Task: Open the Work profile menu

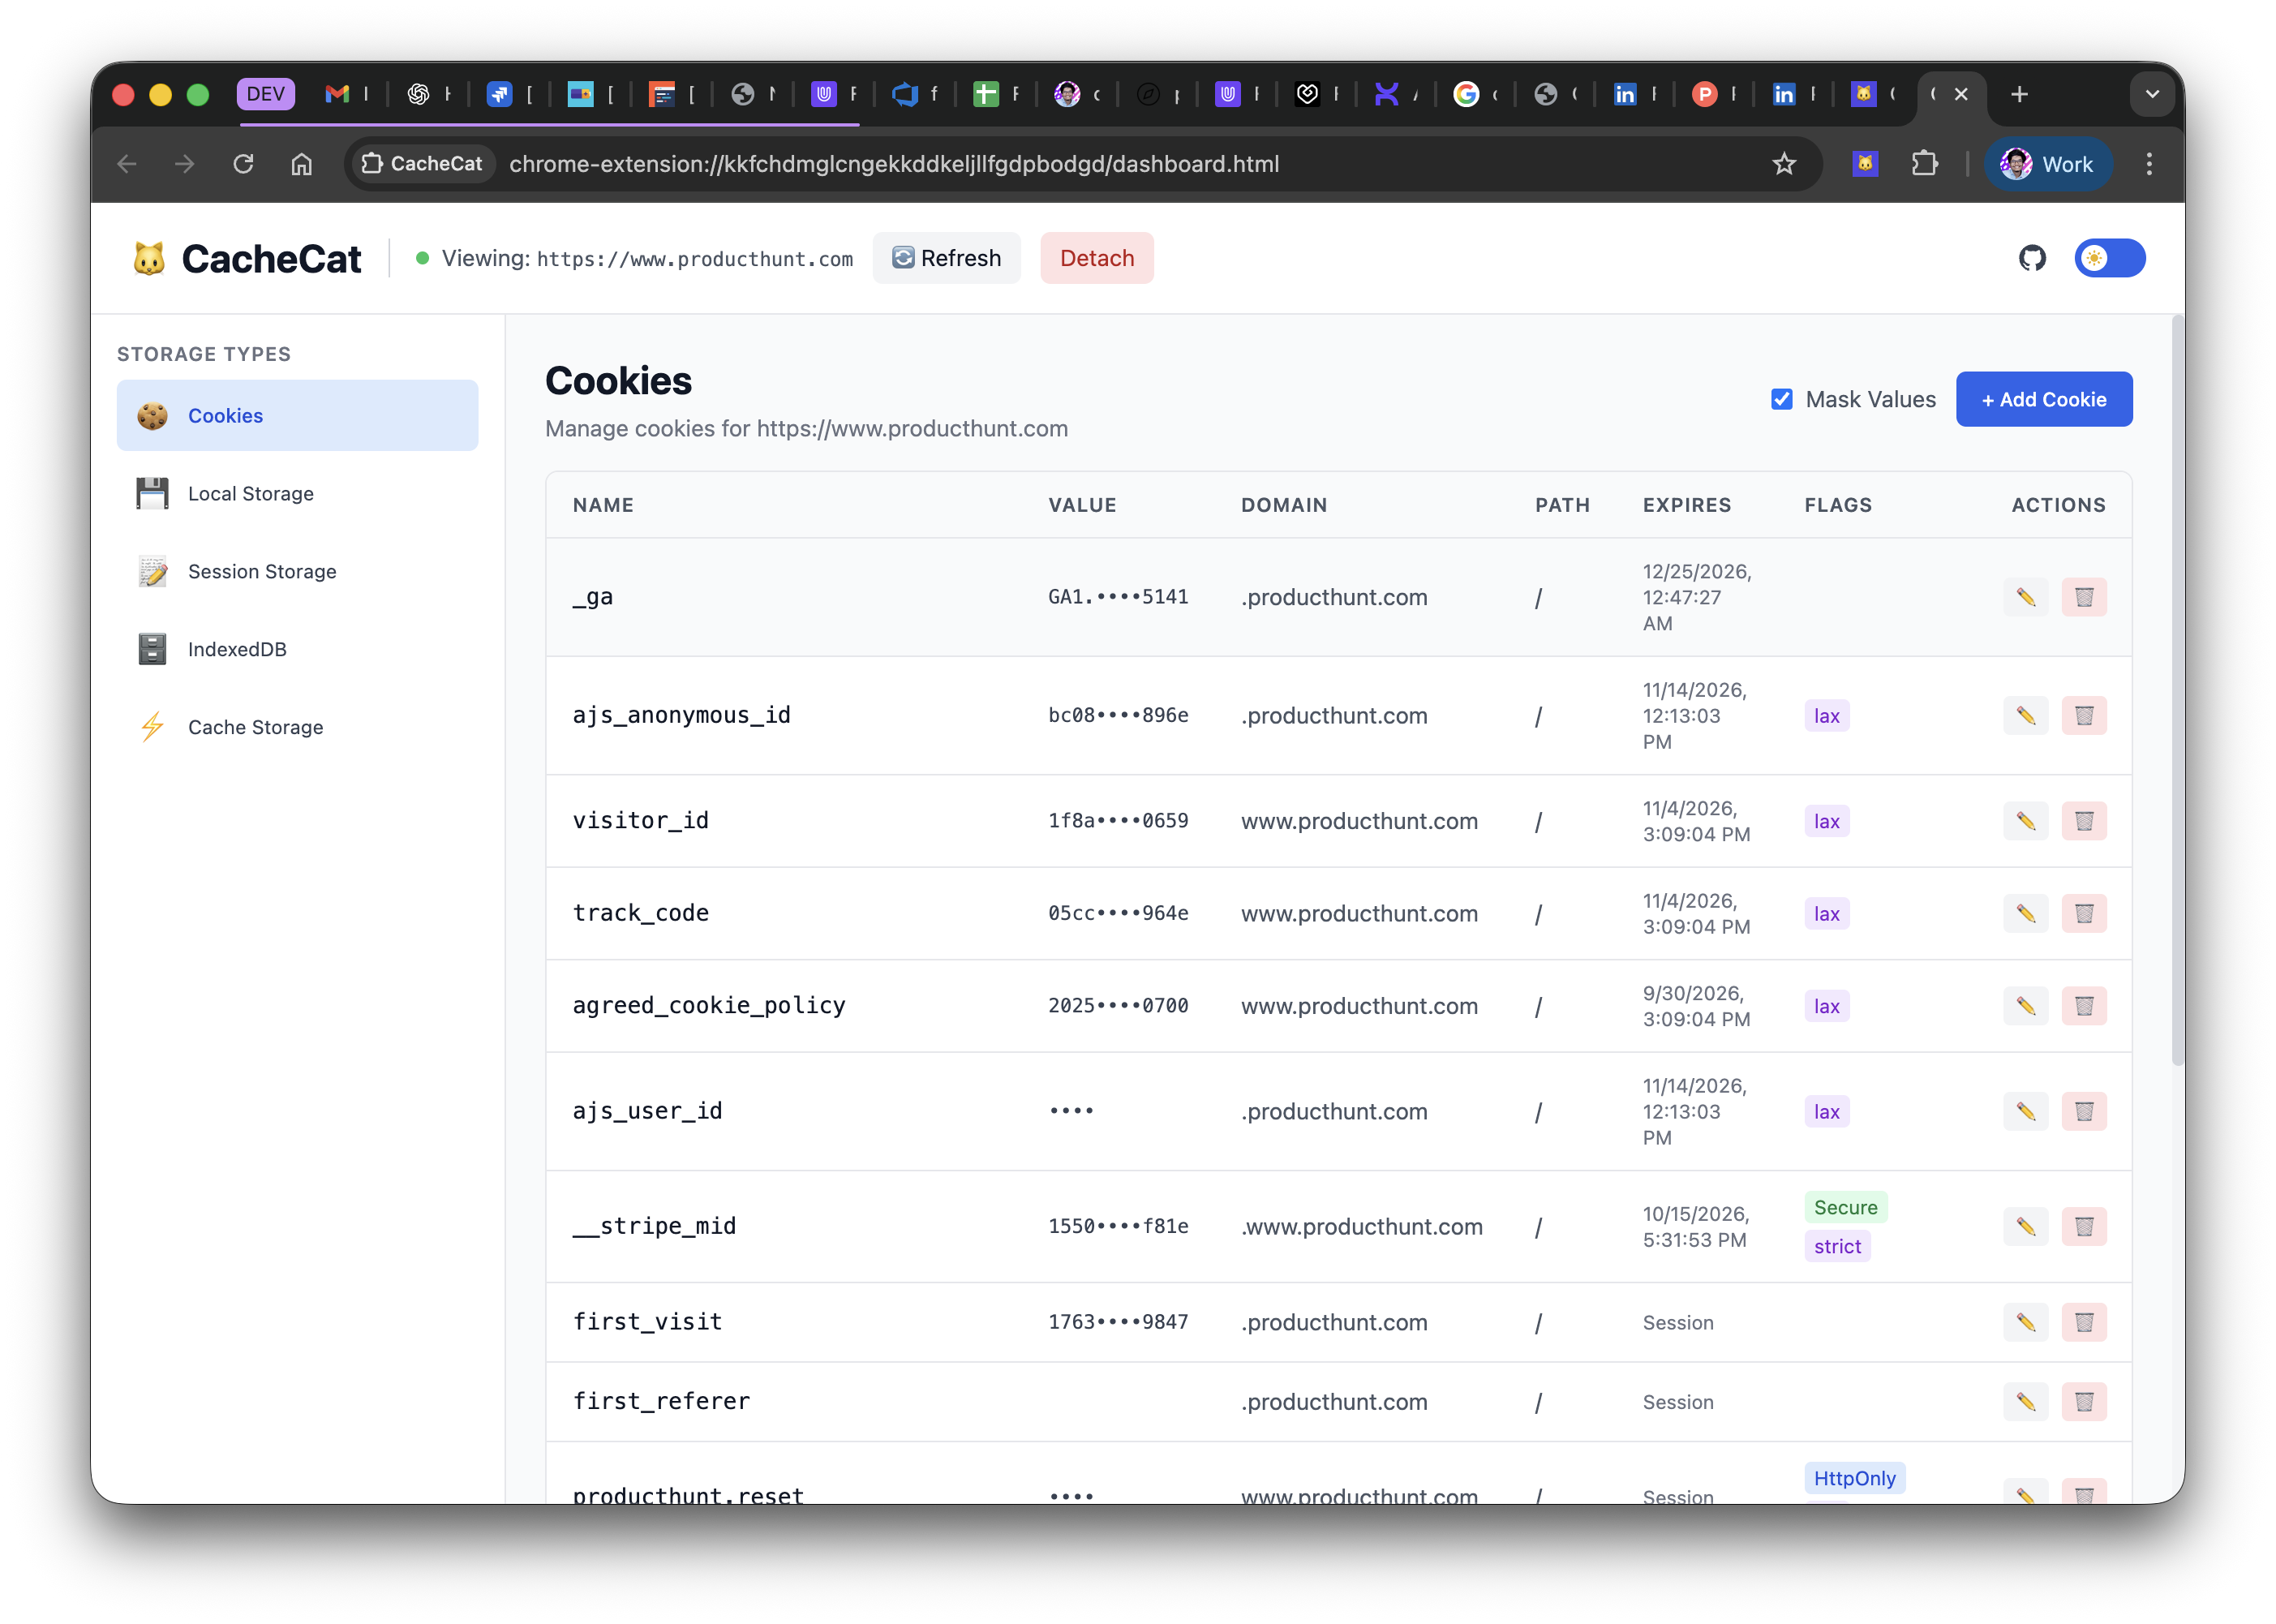Action: click(2047, 164)
